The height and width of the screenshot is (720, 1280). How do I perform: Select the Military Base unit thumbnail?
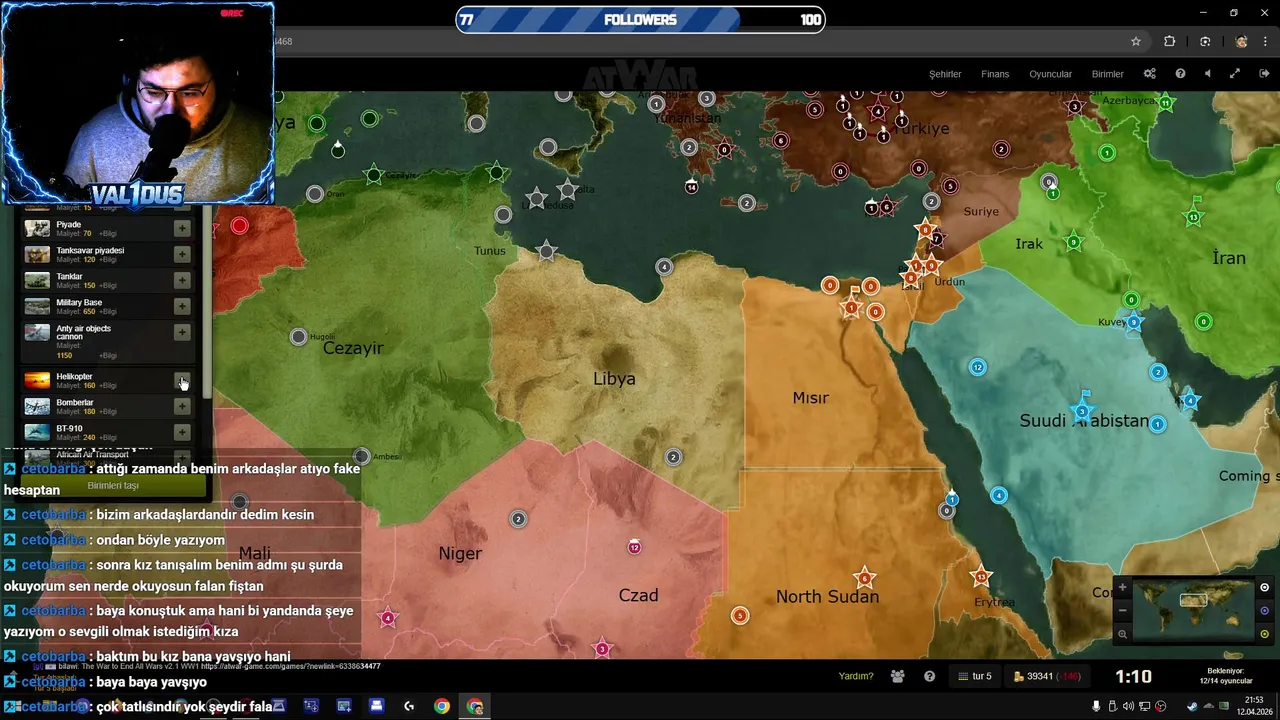(x=37, y=306)
